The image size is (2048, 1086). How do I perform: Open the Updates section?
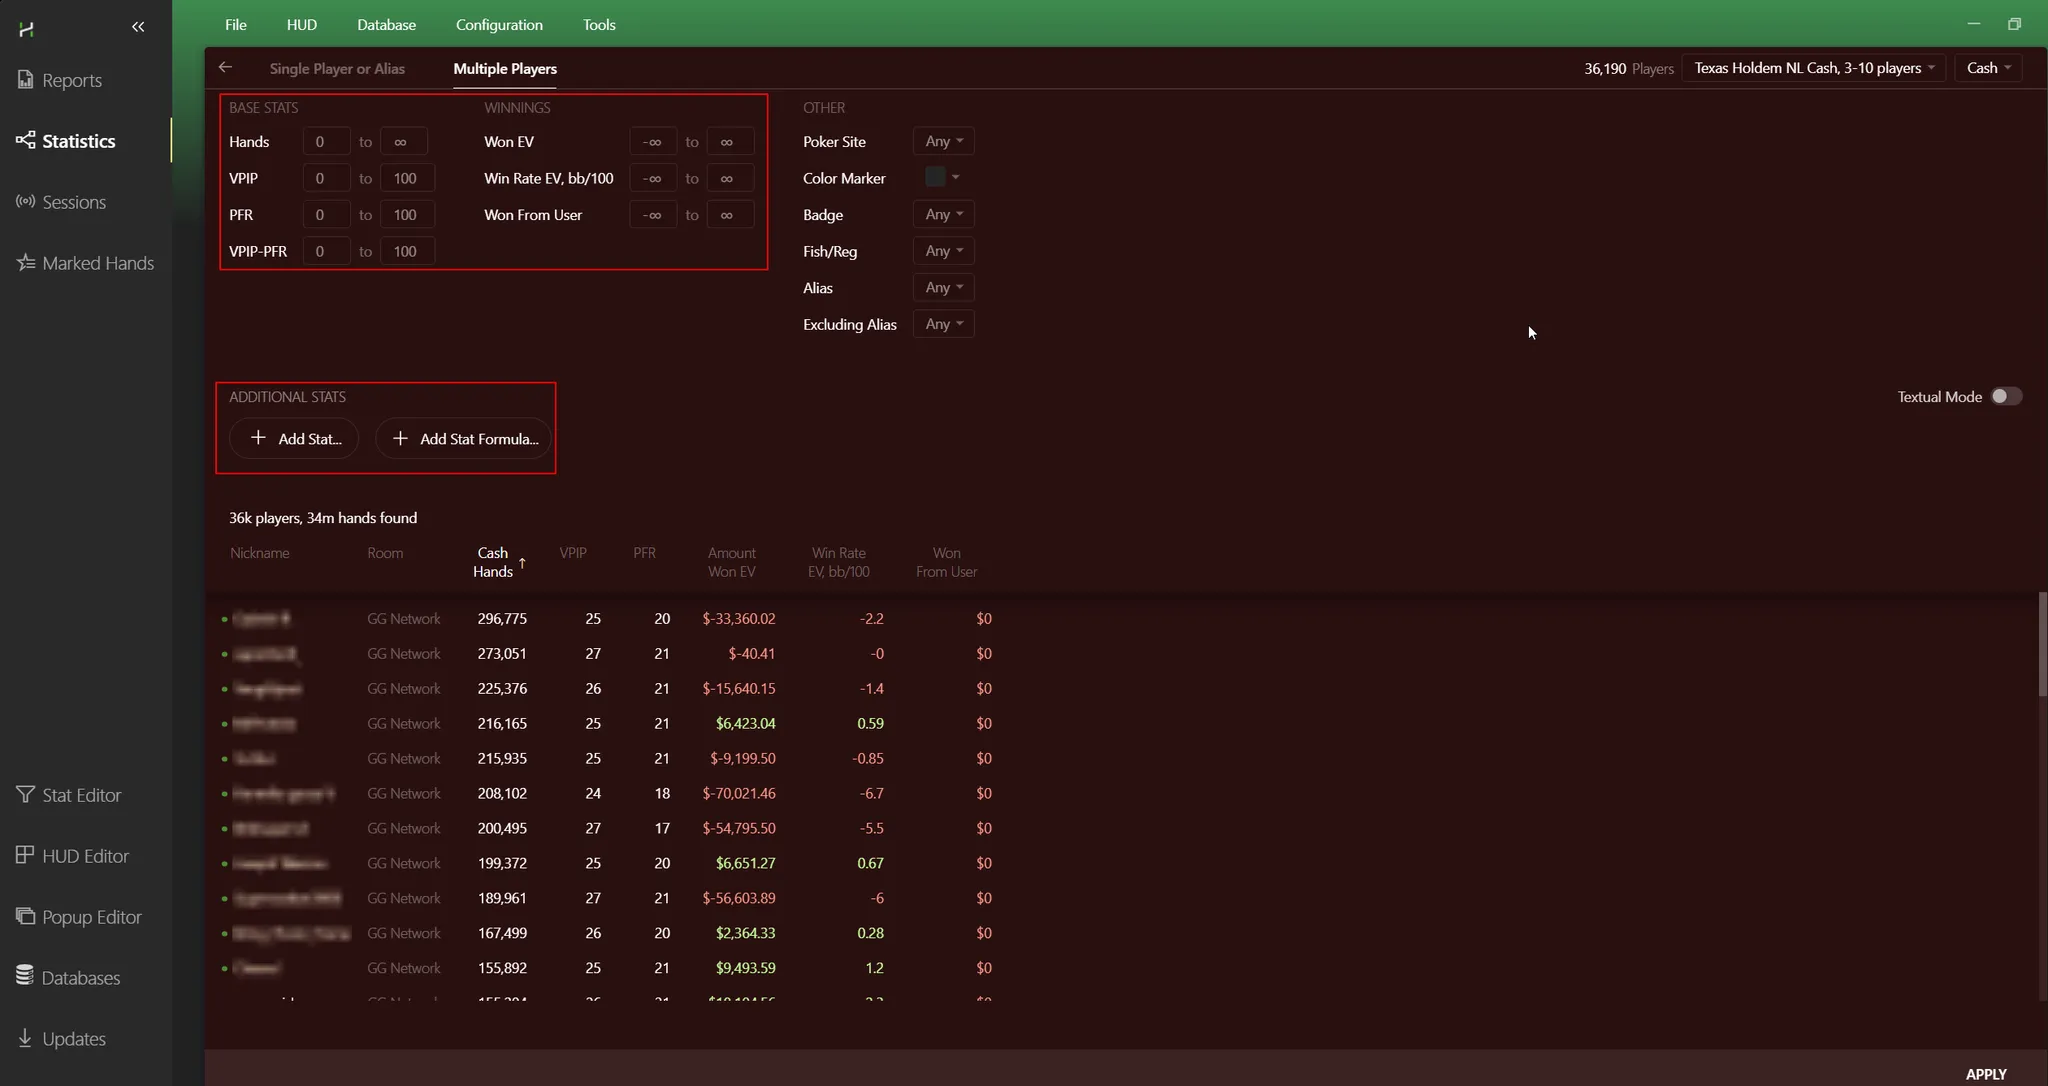coord(61,1039)
